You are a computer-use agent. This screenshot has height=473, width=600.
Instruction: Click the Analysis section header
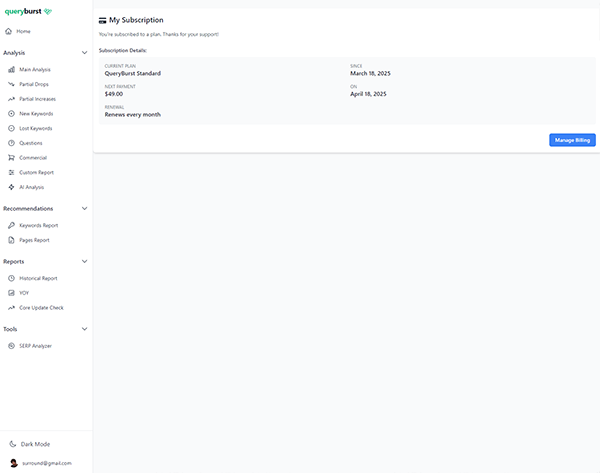(x=14, y=53)
